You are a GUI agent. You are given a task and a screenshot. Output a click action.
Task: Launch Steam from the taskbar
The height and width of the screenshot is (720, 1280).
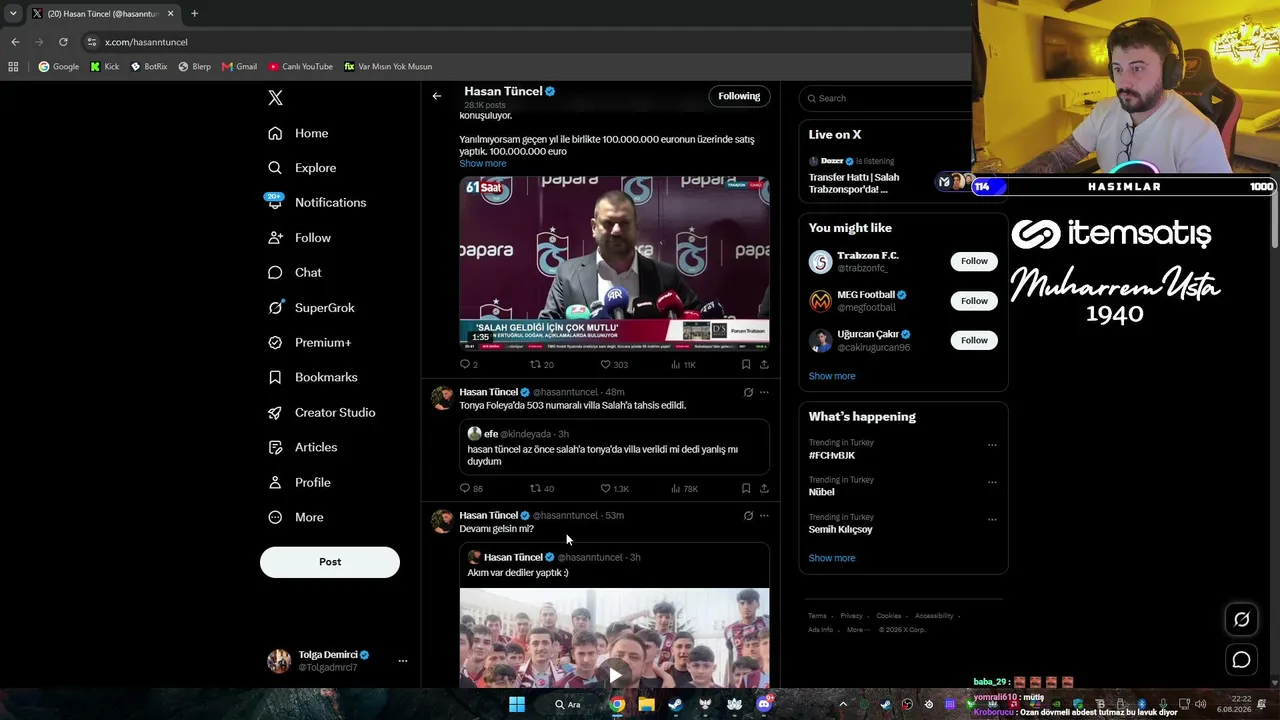(x=676, y=705)
